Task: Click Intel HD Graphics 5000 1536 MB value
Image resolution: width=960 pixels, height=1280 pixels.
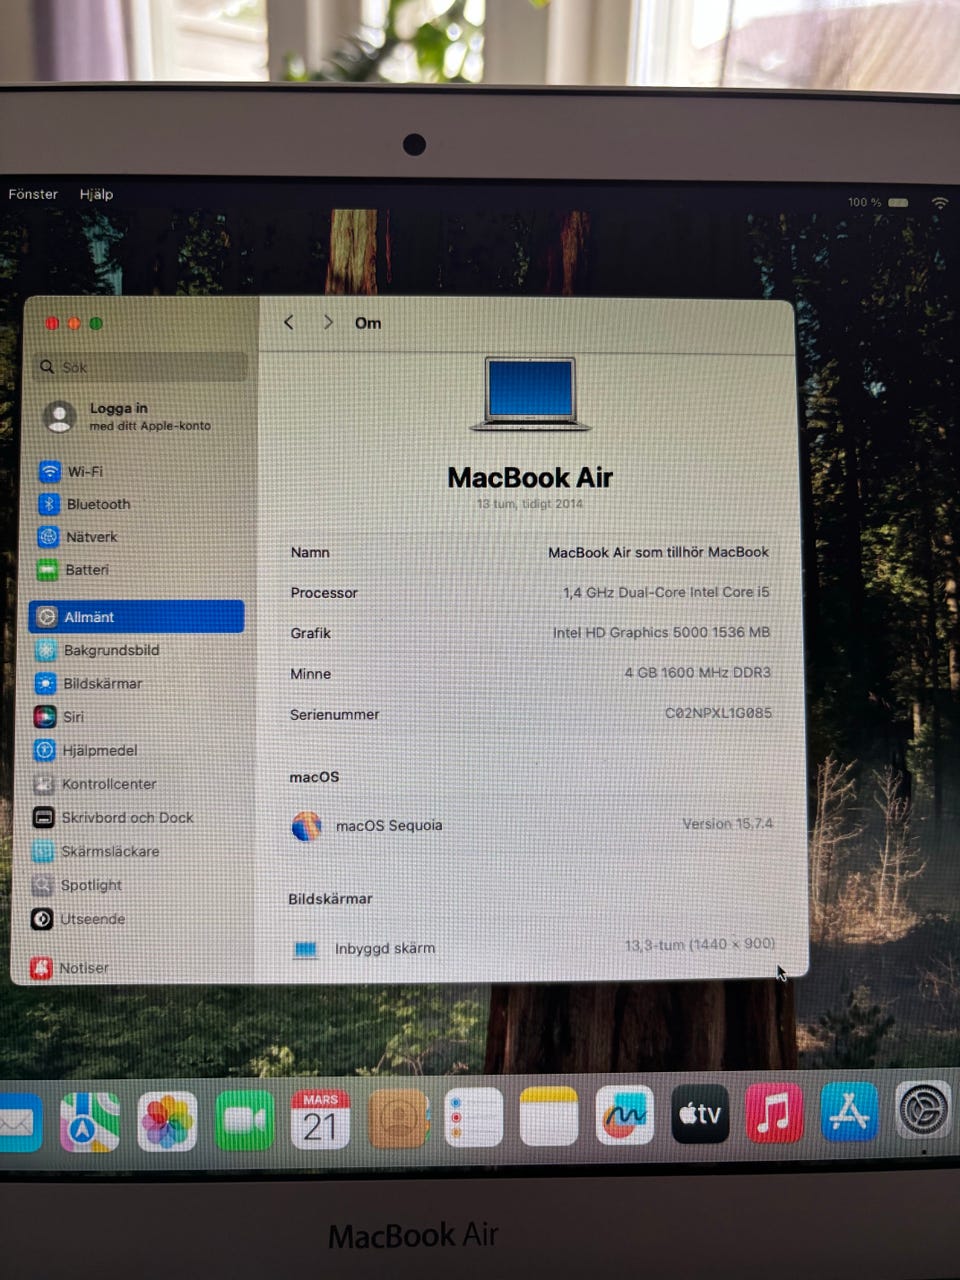Action: coord(661,632)
